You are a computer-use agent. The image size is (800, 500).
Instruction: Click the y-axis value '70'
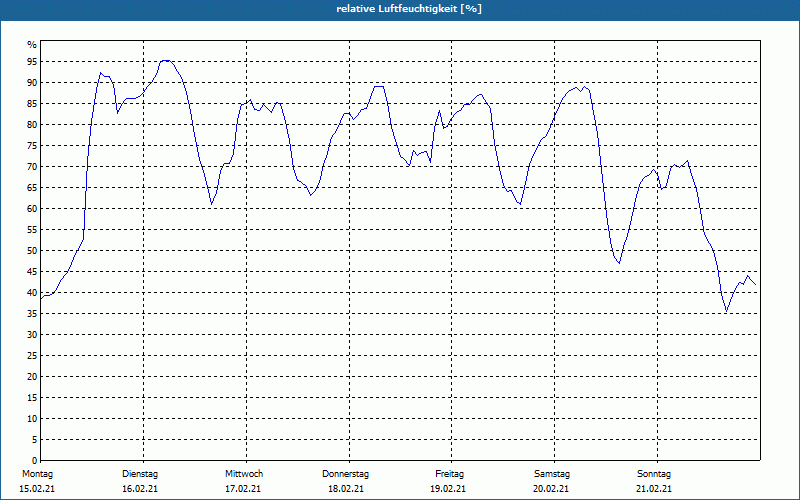(32, 167)
